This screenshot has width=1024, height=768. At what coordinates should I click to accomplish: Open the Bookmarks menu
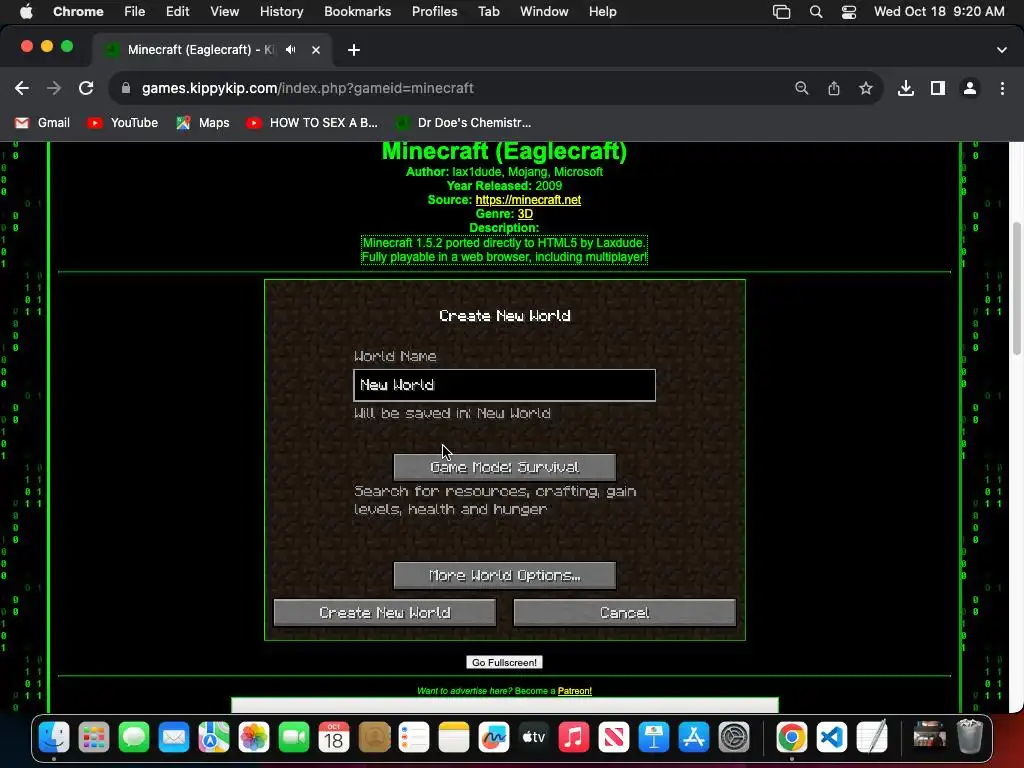tap(357, 12)
